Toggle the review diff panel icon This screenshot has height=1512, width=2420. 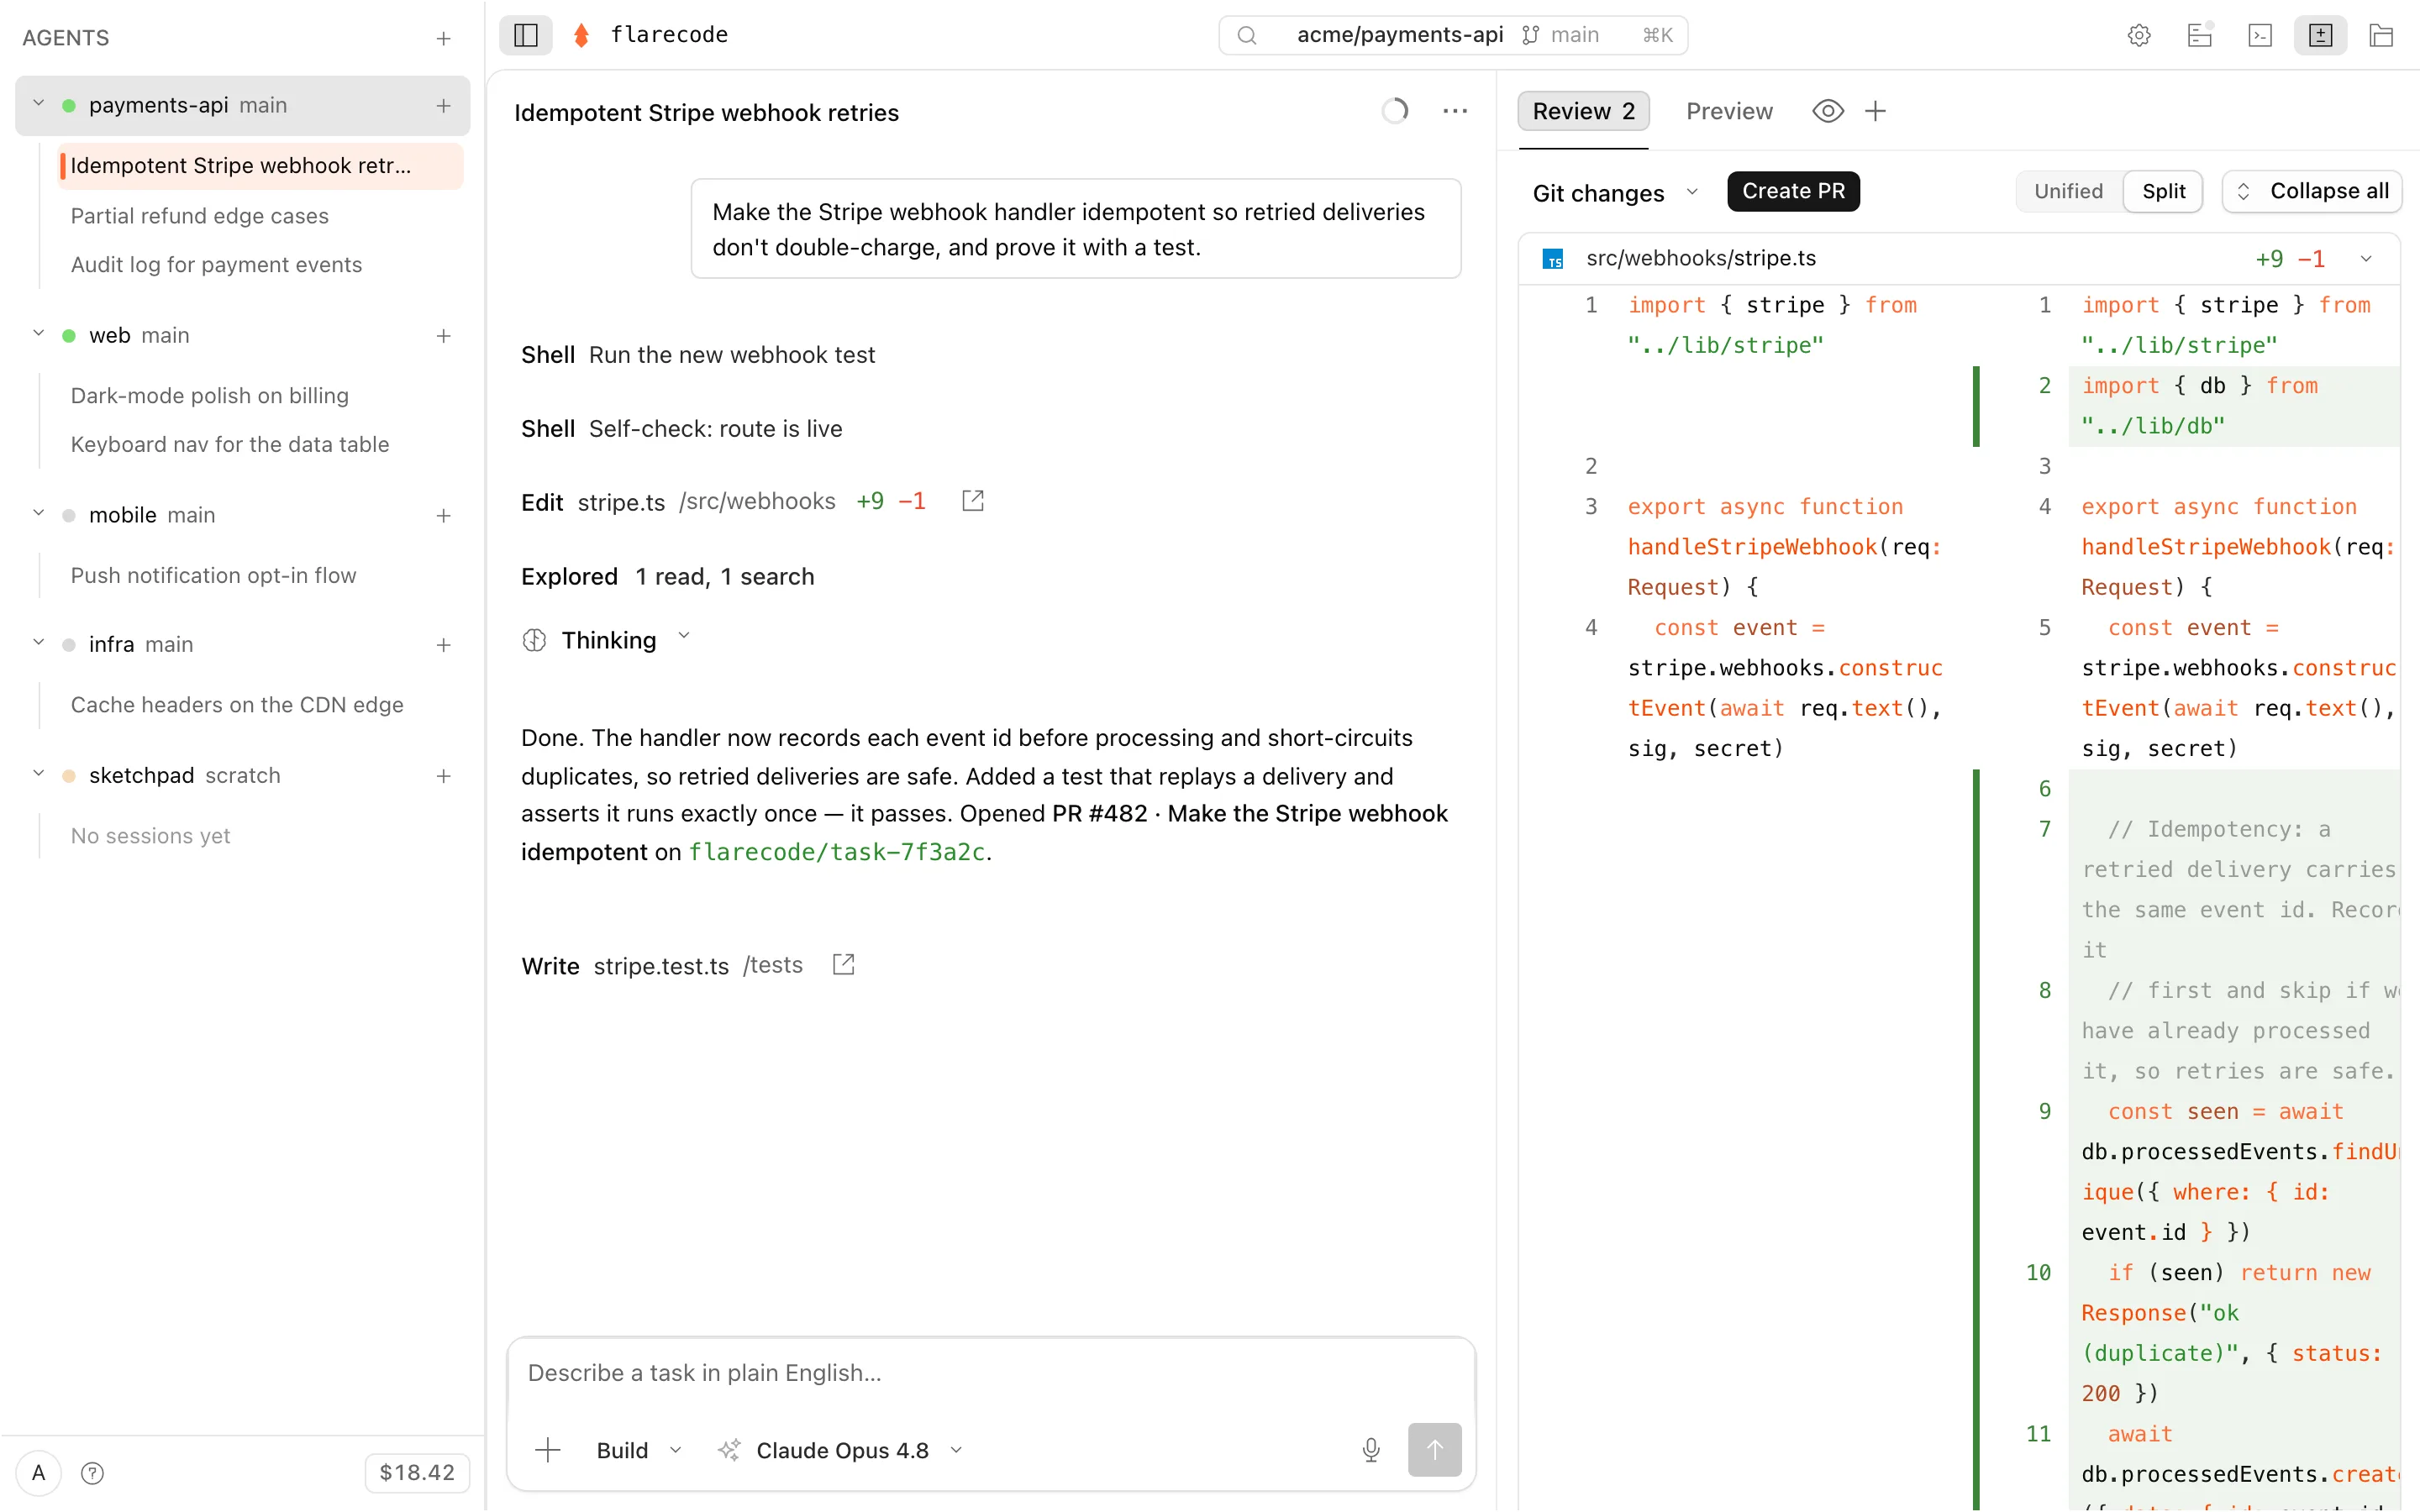pyautogui.click(x=2320, y=35)
